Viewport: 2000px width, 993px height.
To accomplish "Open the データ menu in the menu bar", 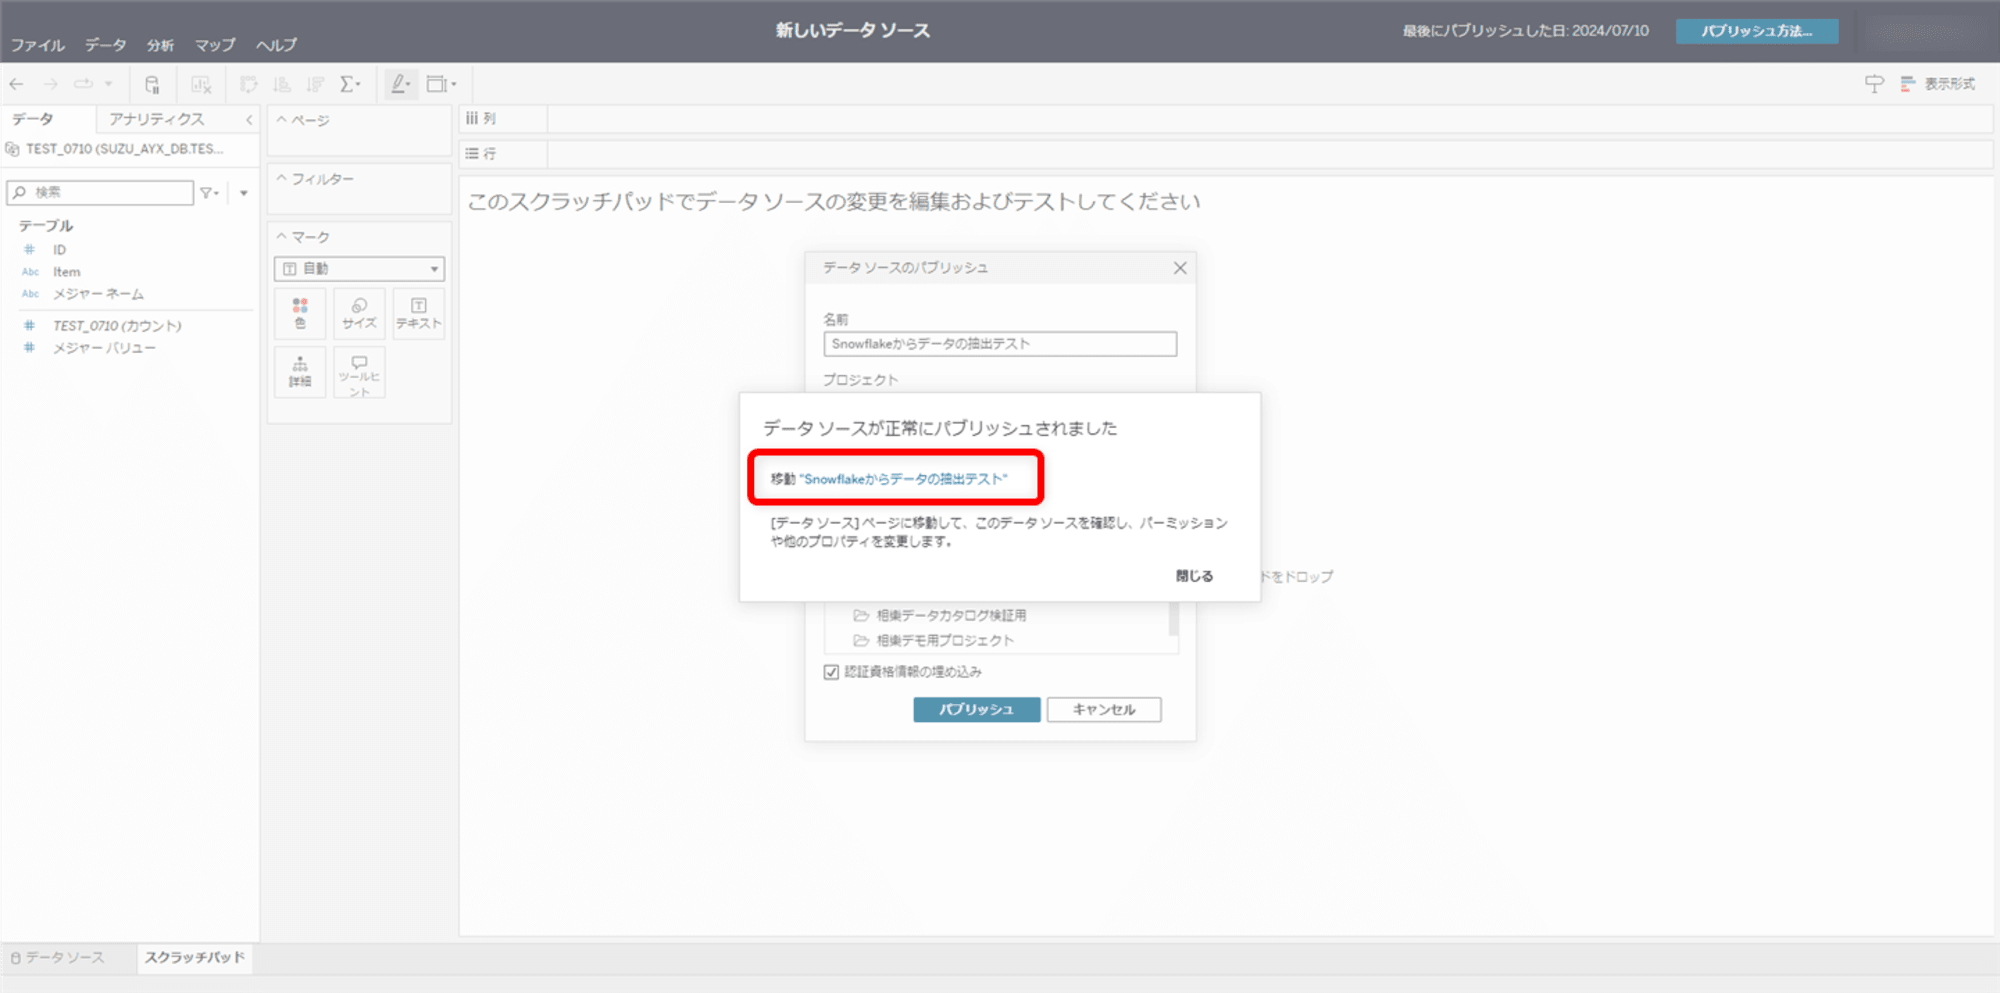I will [x=105, y=45].
